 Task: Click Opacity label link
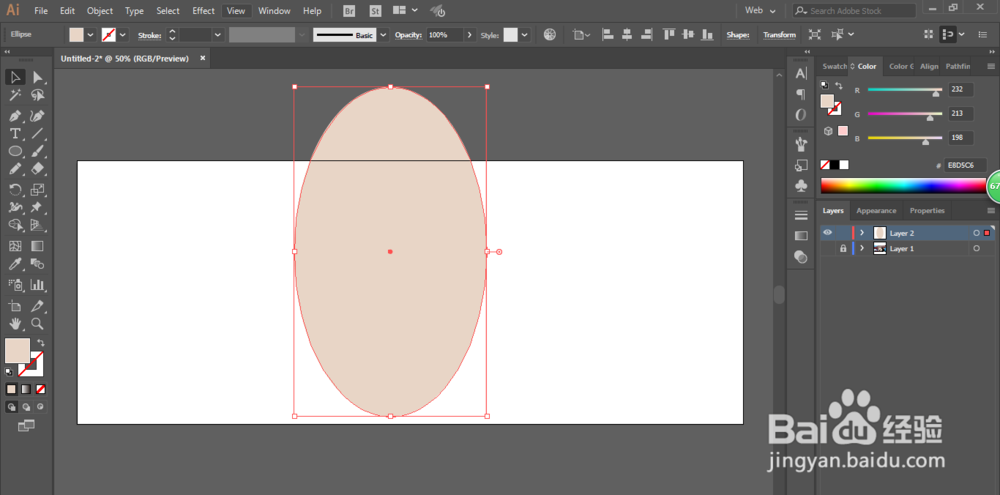click(408, 35)
